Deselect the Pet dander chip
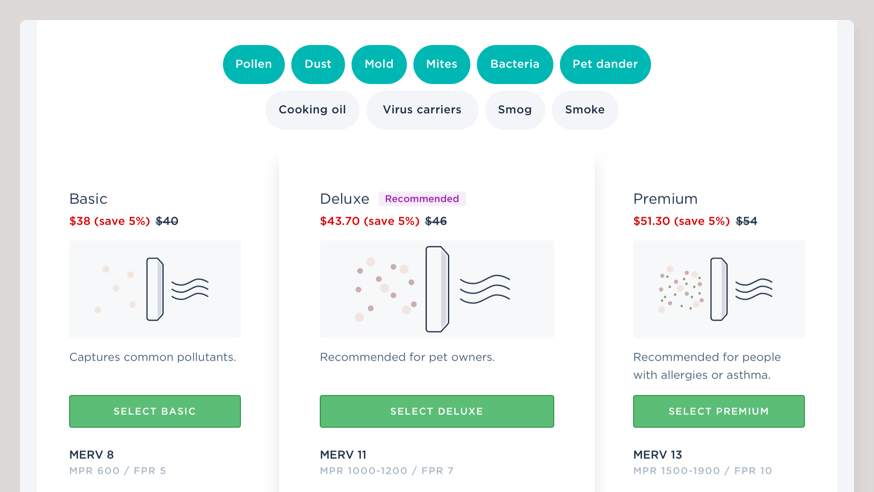Viewport: 874px width, 492px height. pos(605,64)
